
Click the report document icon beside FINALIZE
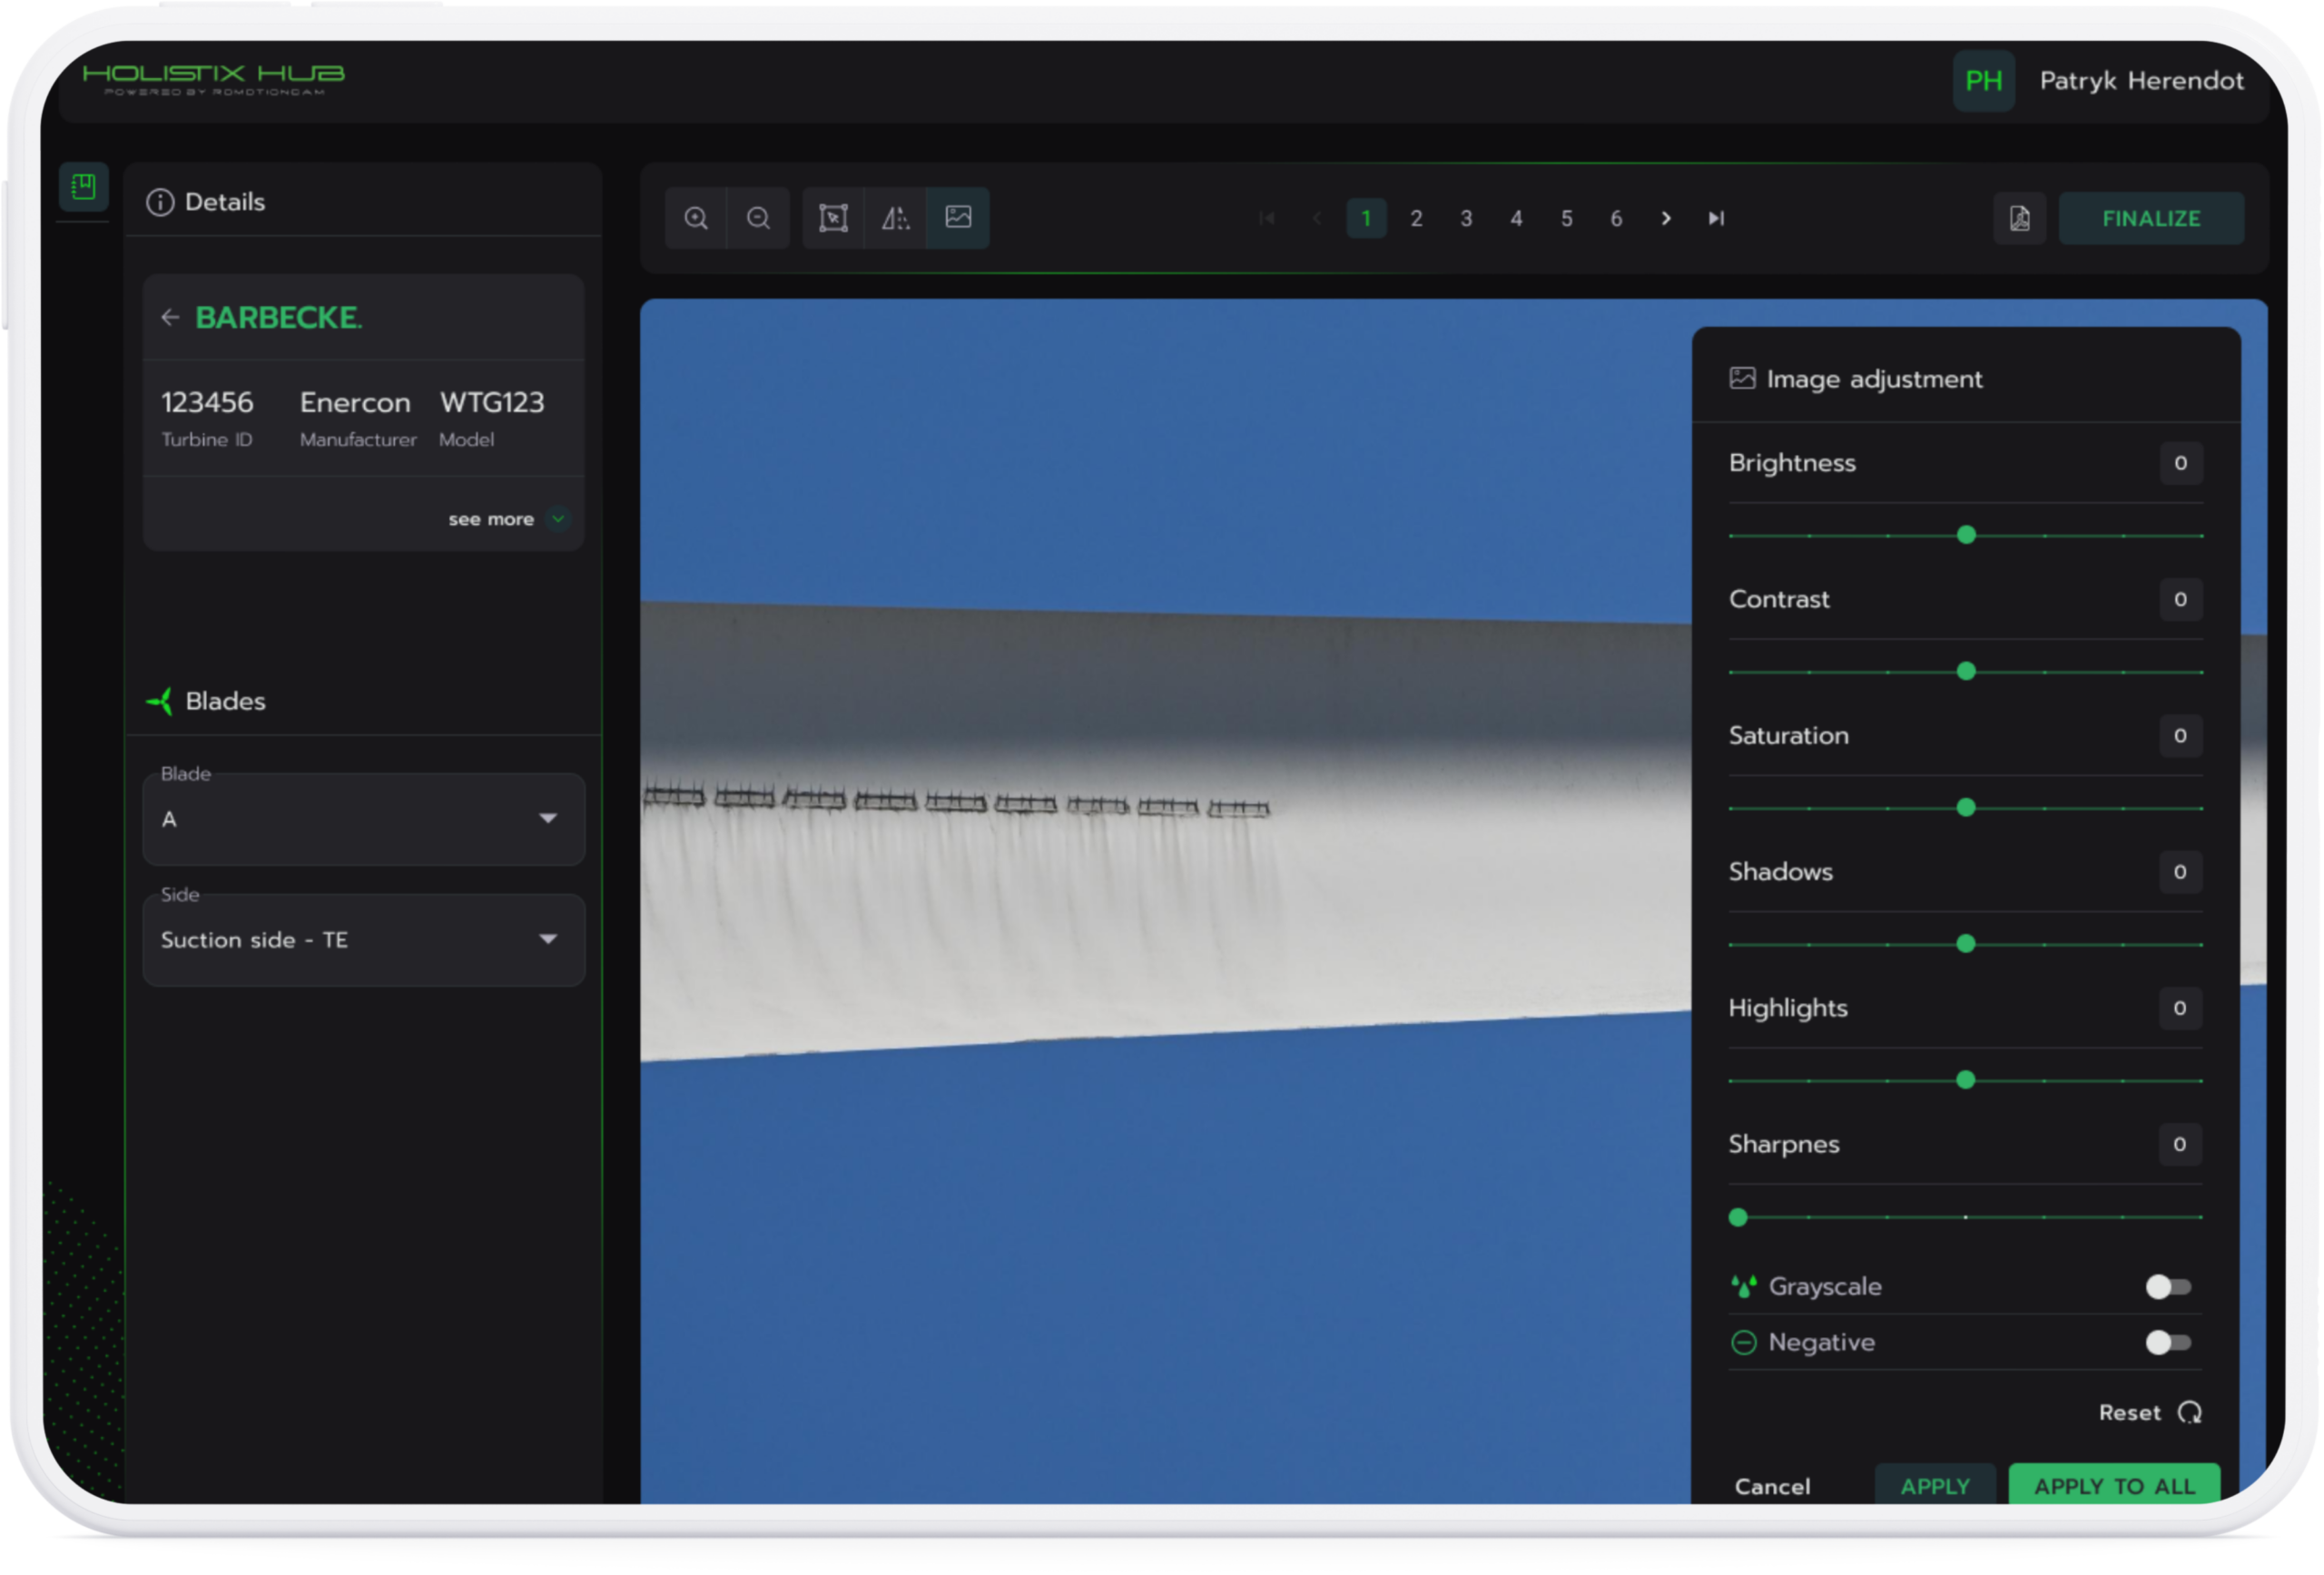pyautogui.click(x=2019, y=218)
